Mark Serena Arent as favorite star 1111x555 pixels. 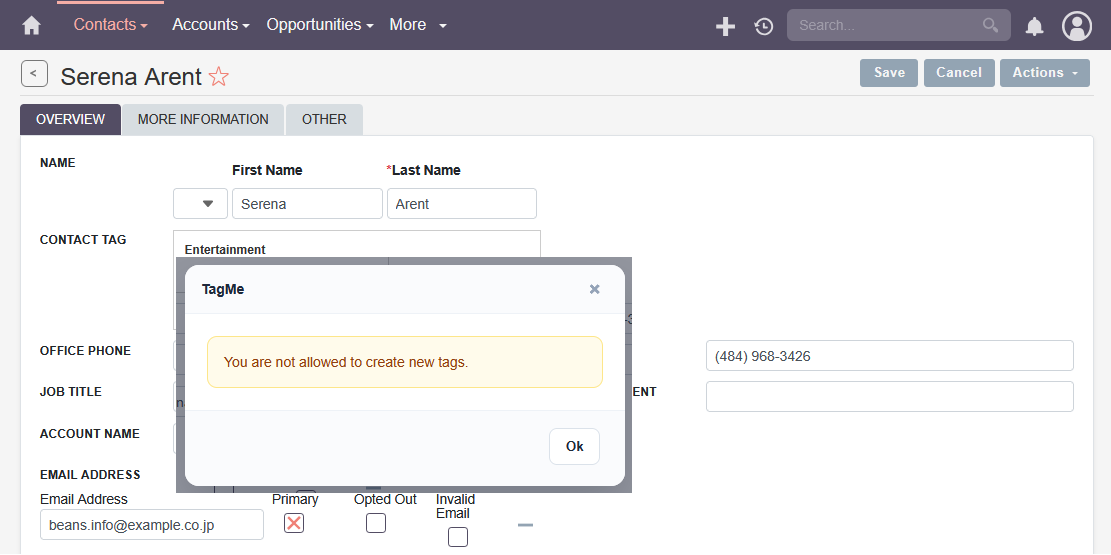[x=219, y=76]
